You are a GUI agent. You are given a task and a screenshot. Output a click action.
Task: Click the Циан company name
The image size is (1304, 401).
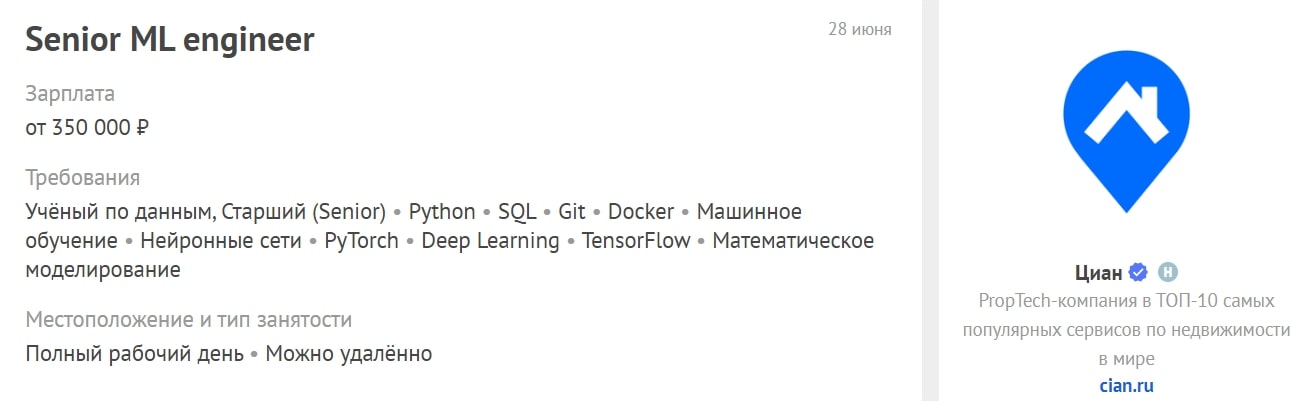click(1095, 272)
